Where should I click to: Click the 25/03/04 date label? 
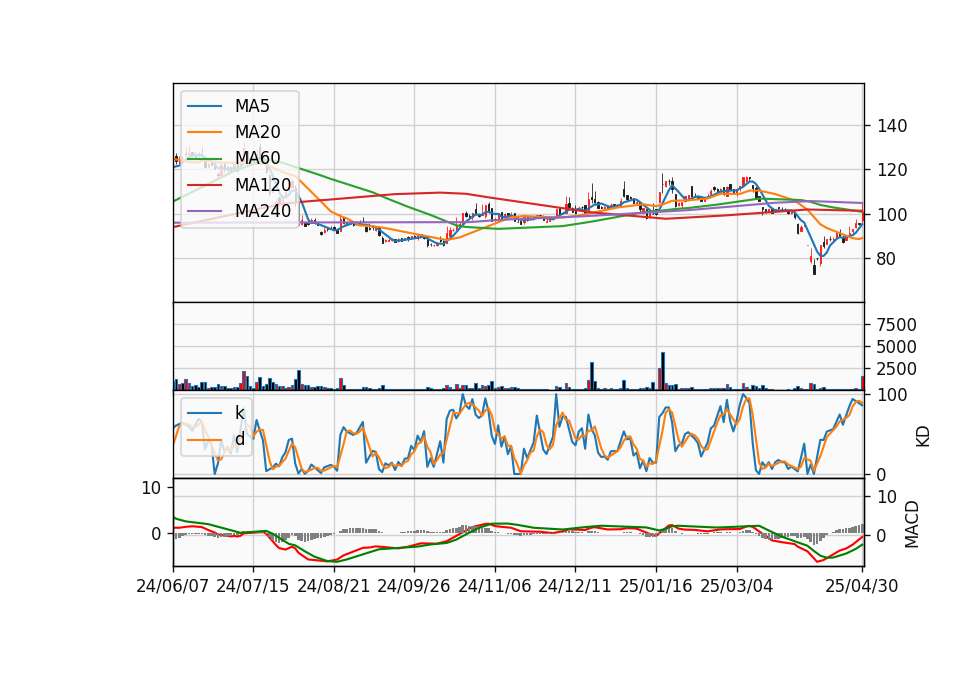[x=737, y=586]
